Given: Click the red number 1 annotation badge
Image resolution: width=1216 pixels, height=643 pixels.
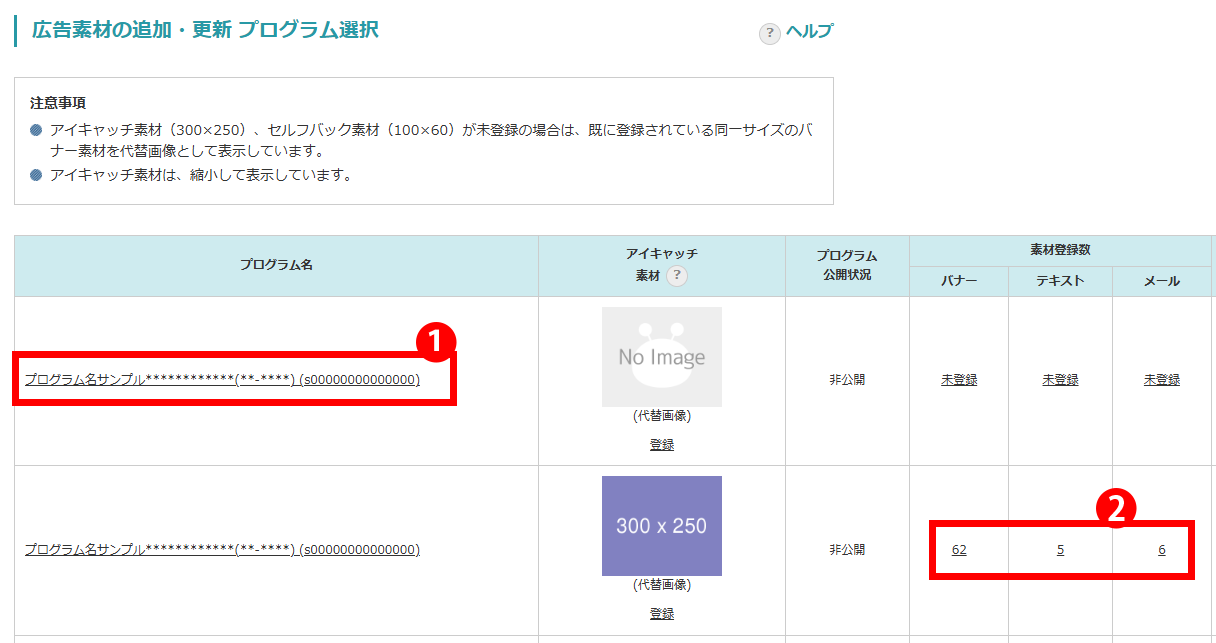Looking at the screenshot, I should coord(435,342).
